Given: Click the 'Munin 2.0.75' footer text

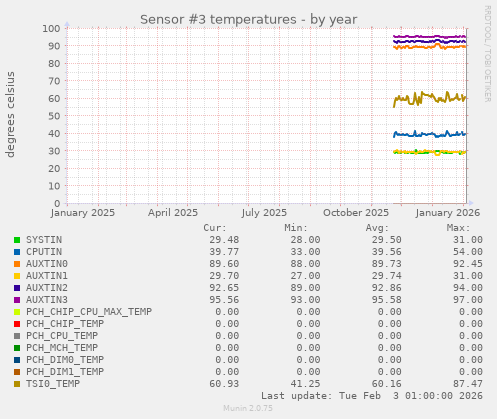Looking at the screenshot, I should tap(248, 408).
